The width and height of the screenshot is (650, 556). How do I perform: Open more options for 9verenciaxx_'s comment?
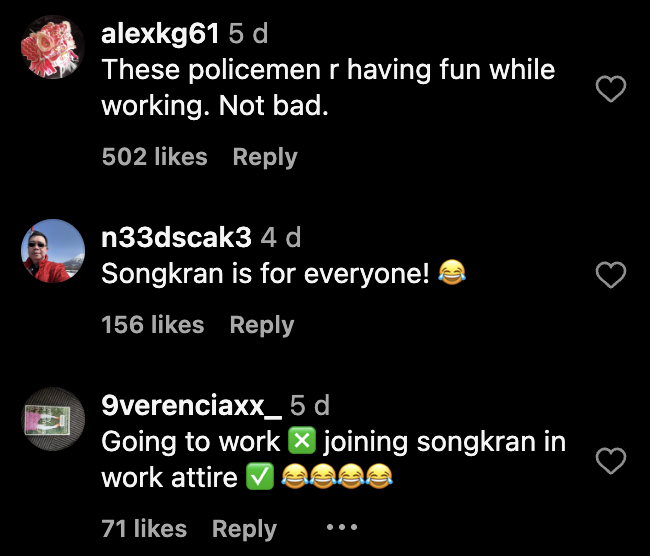pos(341,528)
